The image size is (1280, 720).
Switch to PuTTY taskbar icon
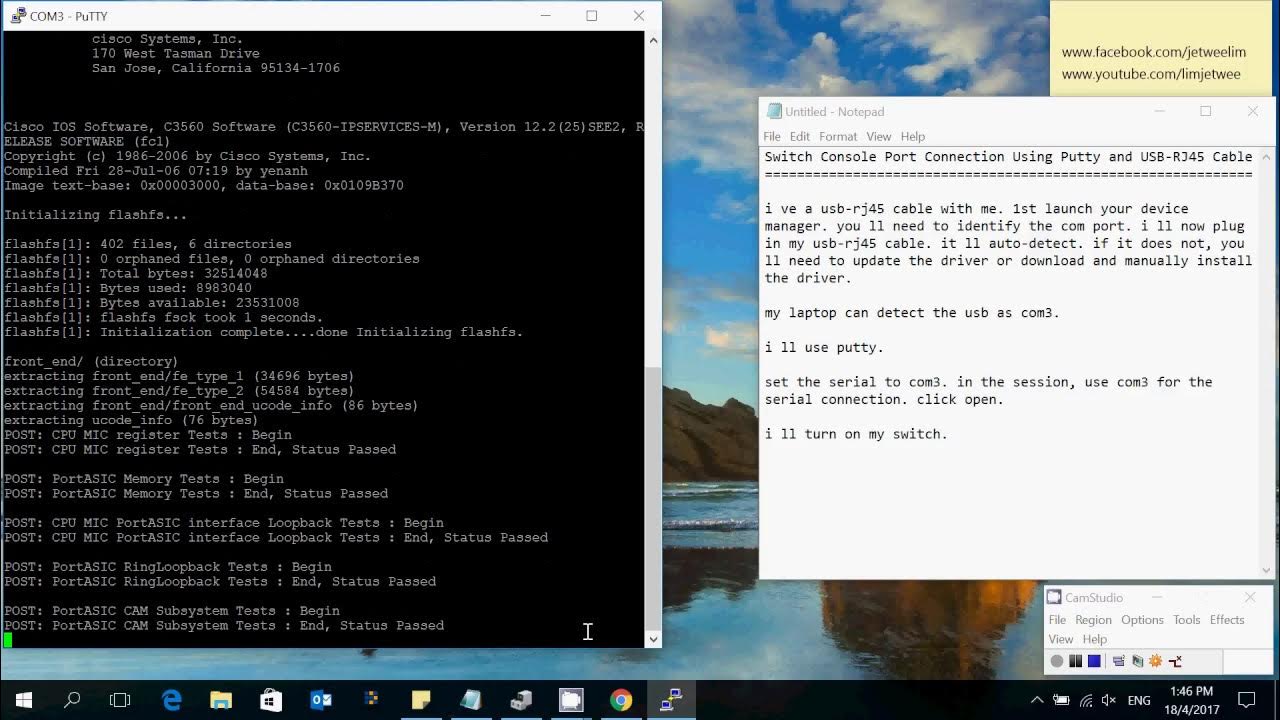tap(671, 700)
